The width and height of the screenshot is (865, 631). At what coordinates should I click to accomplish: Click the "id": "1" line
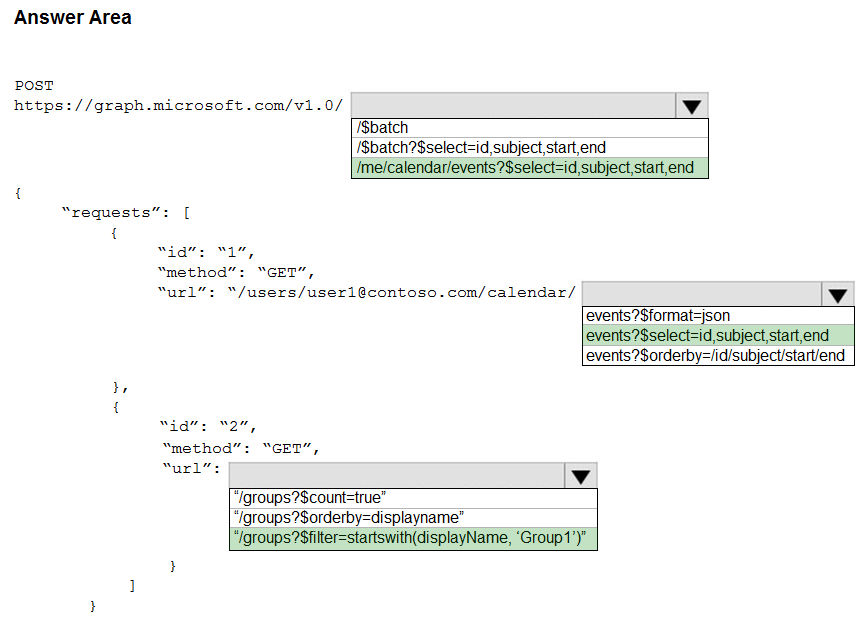coord(206,253)
